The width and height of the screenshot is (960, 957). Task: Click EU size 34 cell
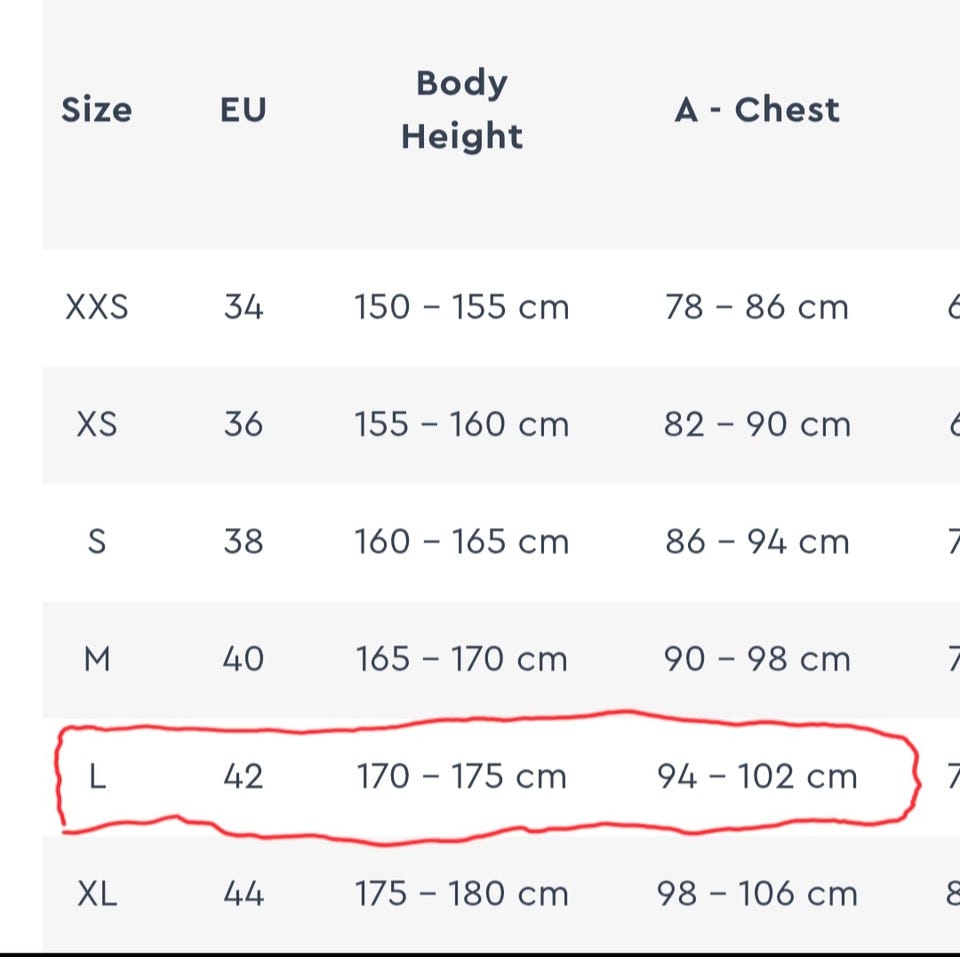(x=243, y=307)
